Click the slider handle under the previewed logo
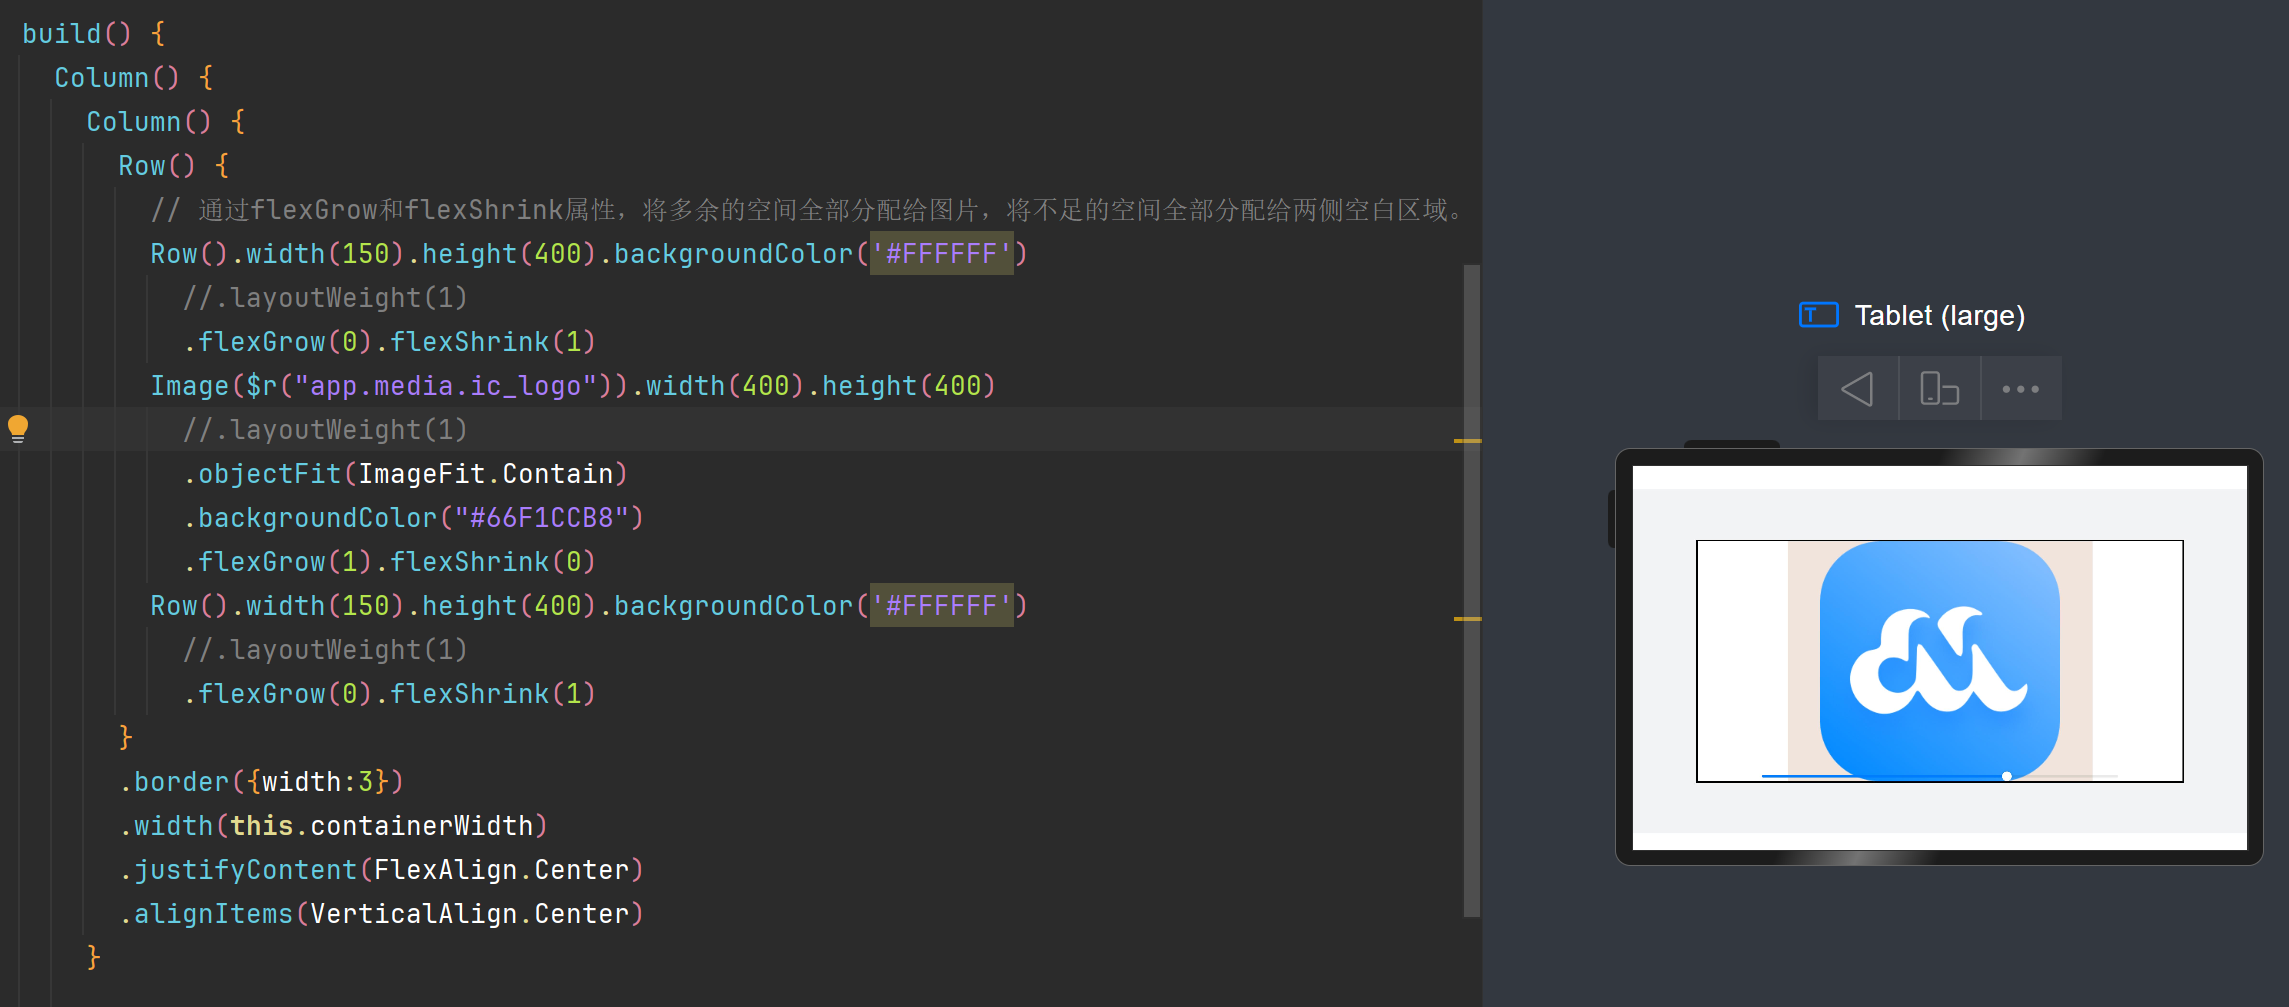The height and width of the screenshot is (1007, 2289). click(2006, 776)
